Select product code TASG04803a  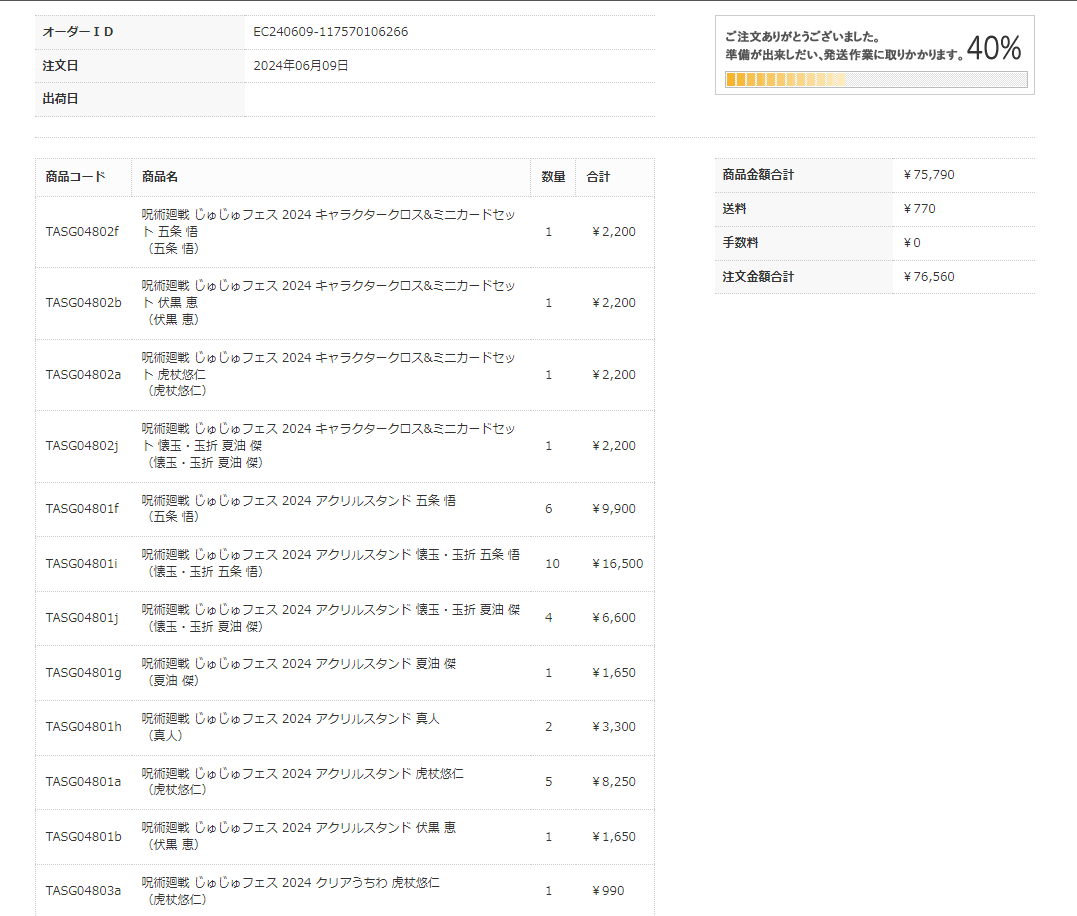click(x=83, y=891)
